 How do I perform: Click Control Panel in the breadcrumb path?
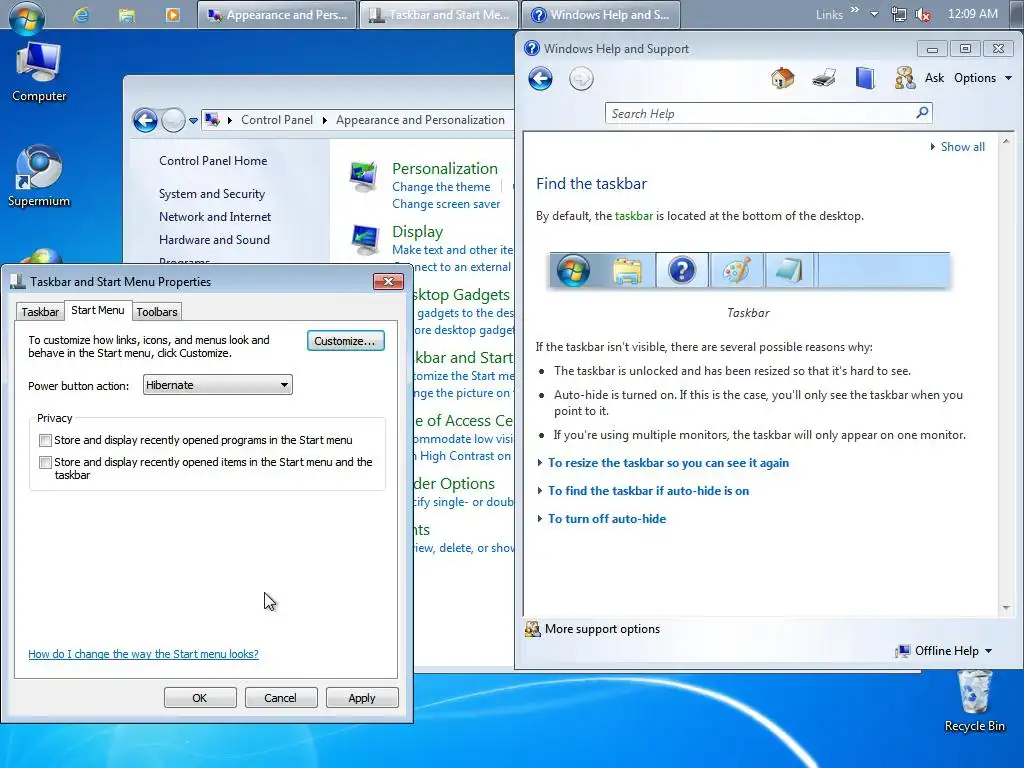point(277,120)
